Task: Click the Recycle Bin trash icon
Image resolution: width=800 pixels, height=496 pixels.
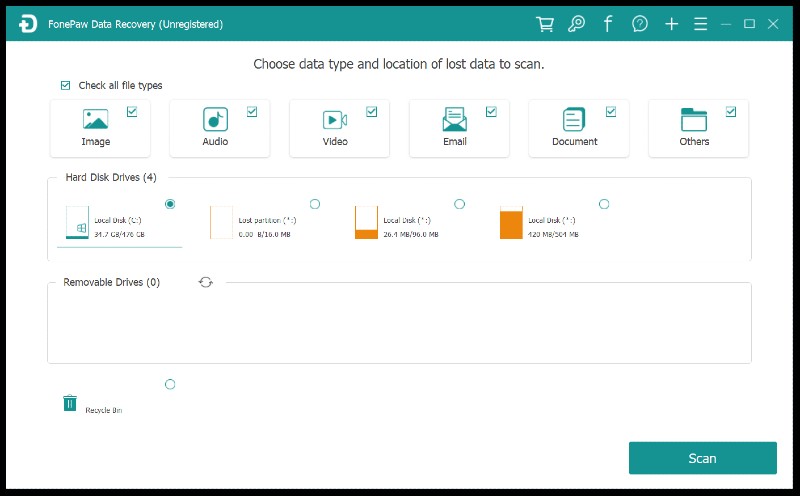Action: click(x=70, y=403)
